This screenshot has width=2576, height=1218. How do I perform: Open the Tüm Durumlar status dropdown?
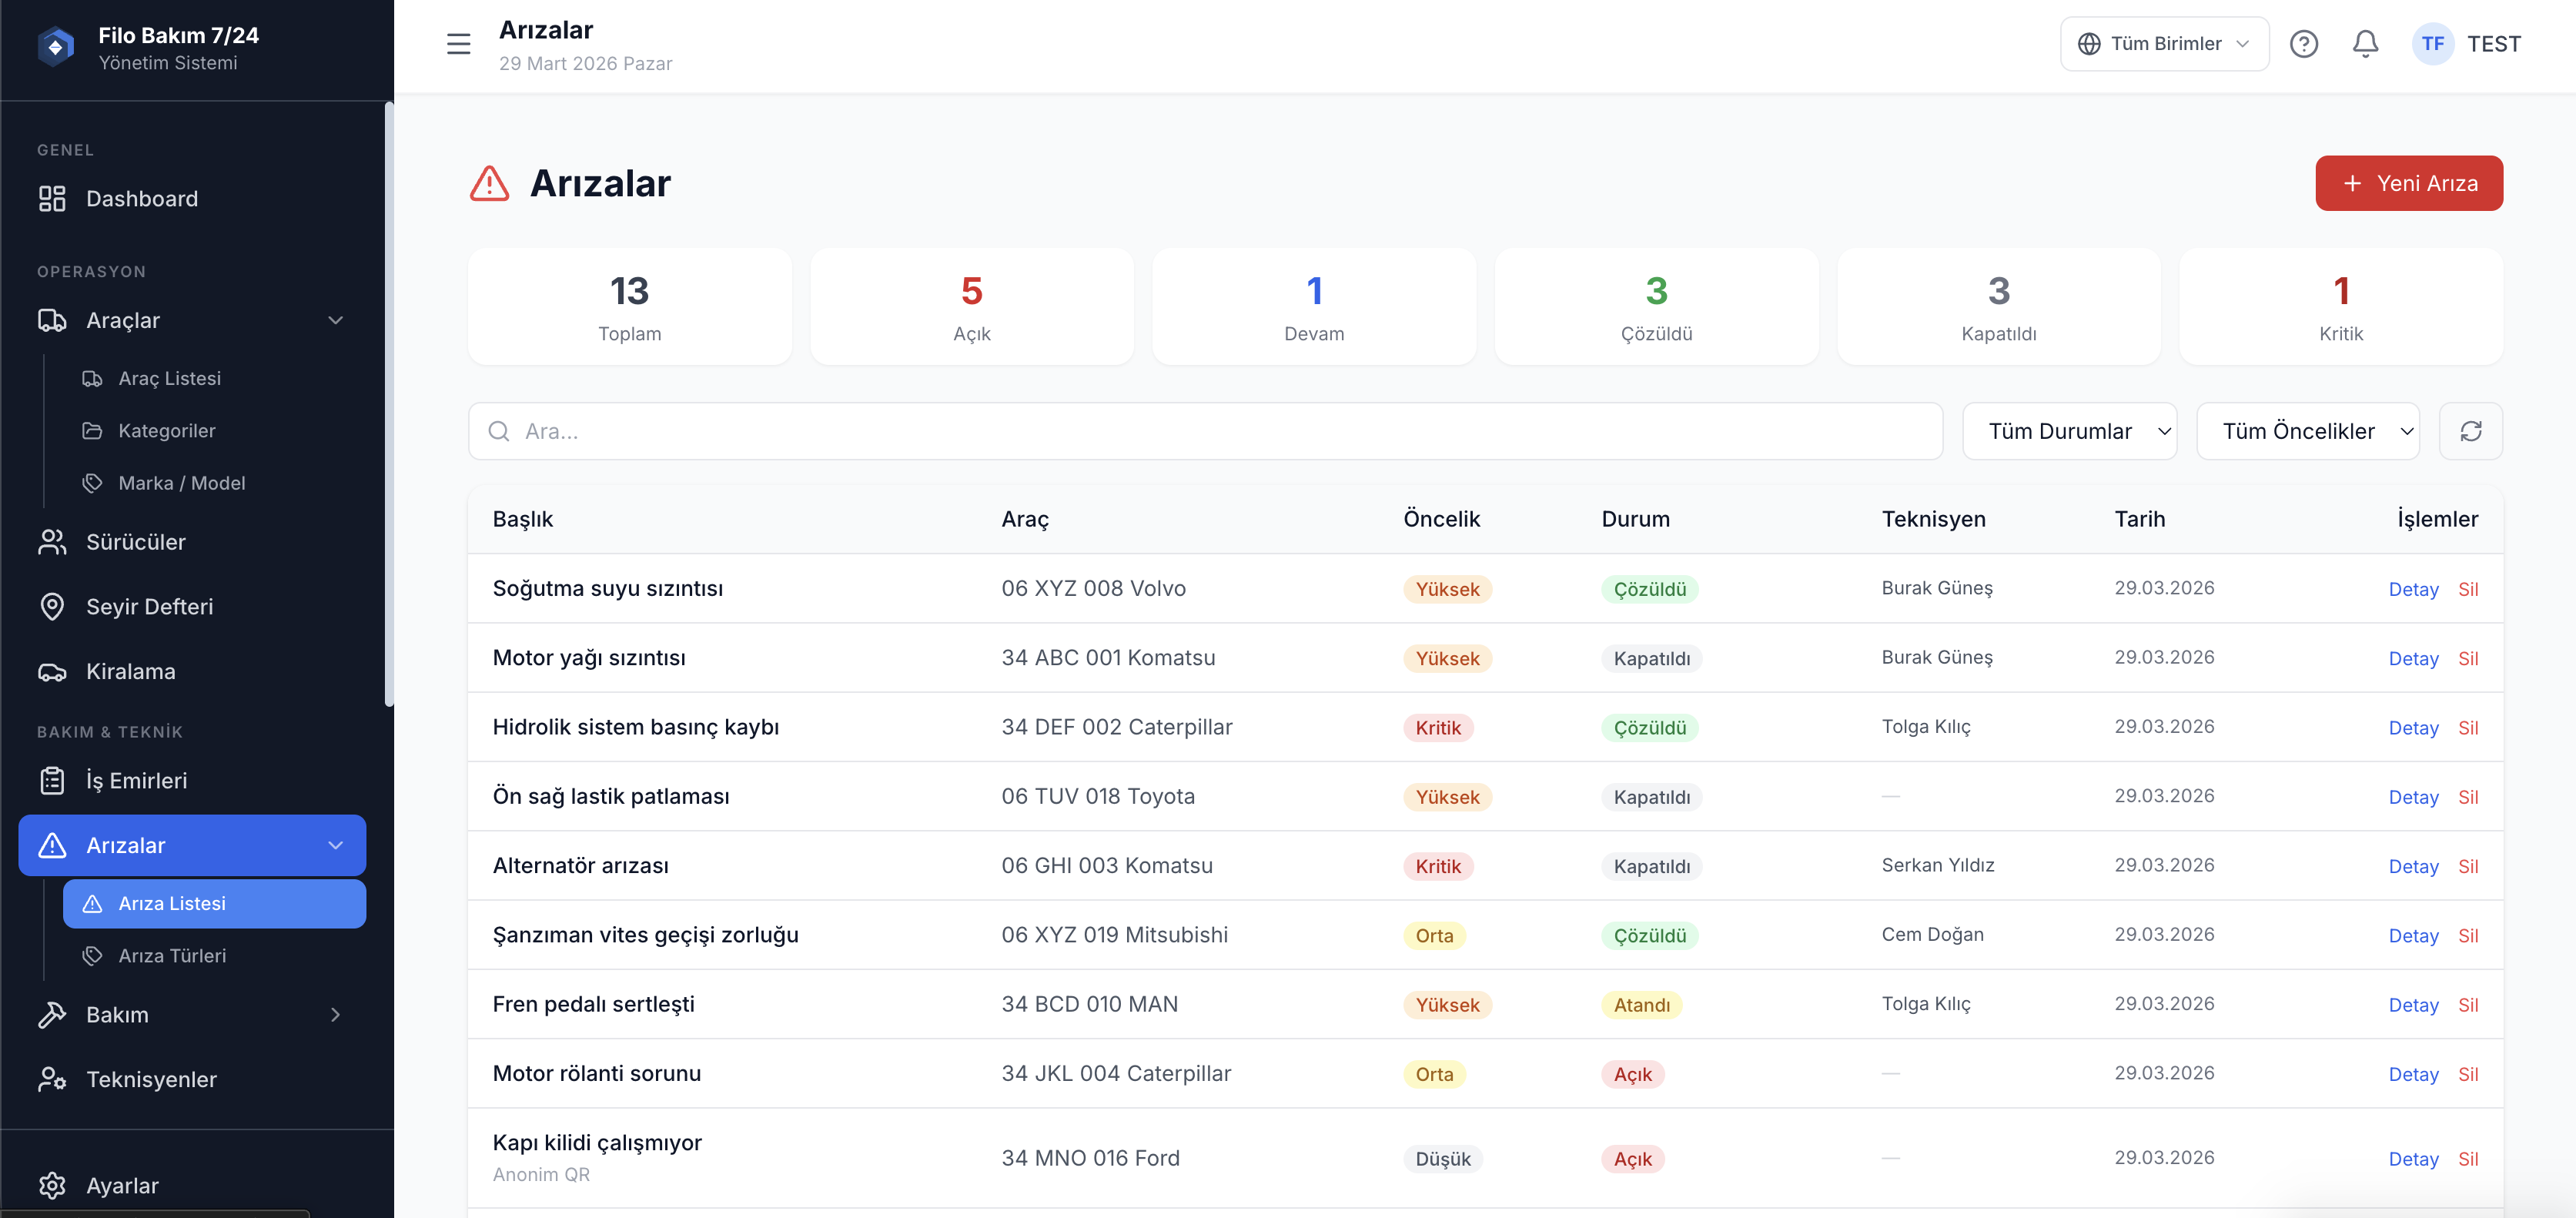tap(2068, 431)
